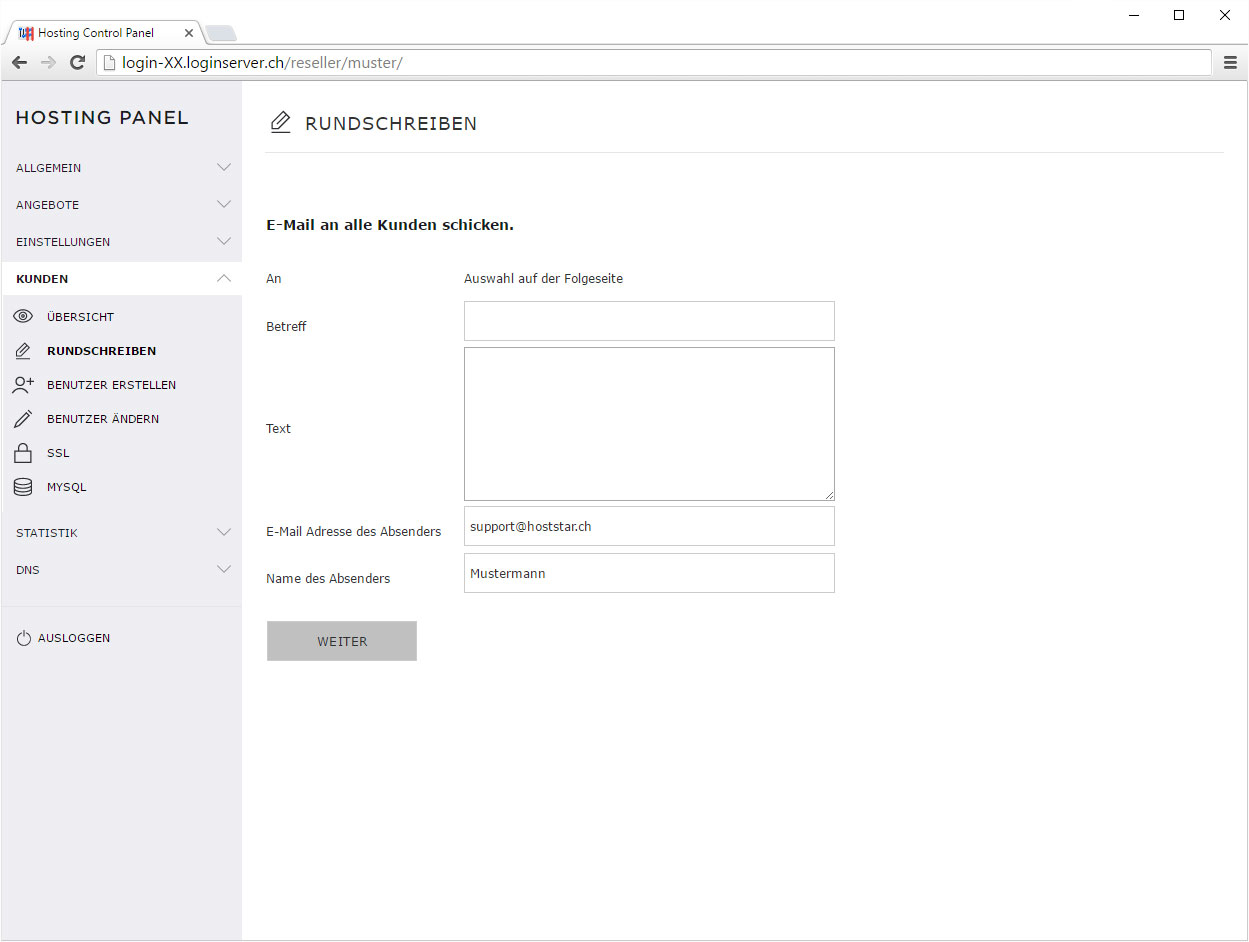This screenshot has height=942, width=1249.
Task: Click the Hosting Panel logo title
Action: click(x=102, y=118)
